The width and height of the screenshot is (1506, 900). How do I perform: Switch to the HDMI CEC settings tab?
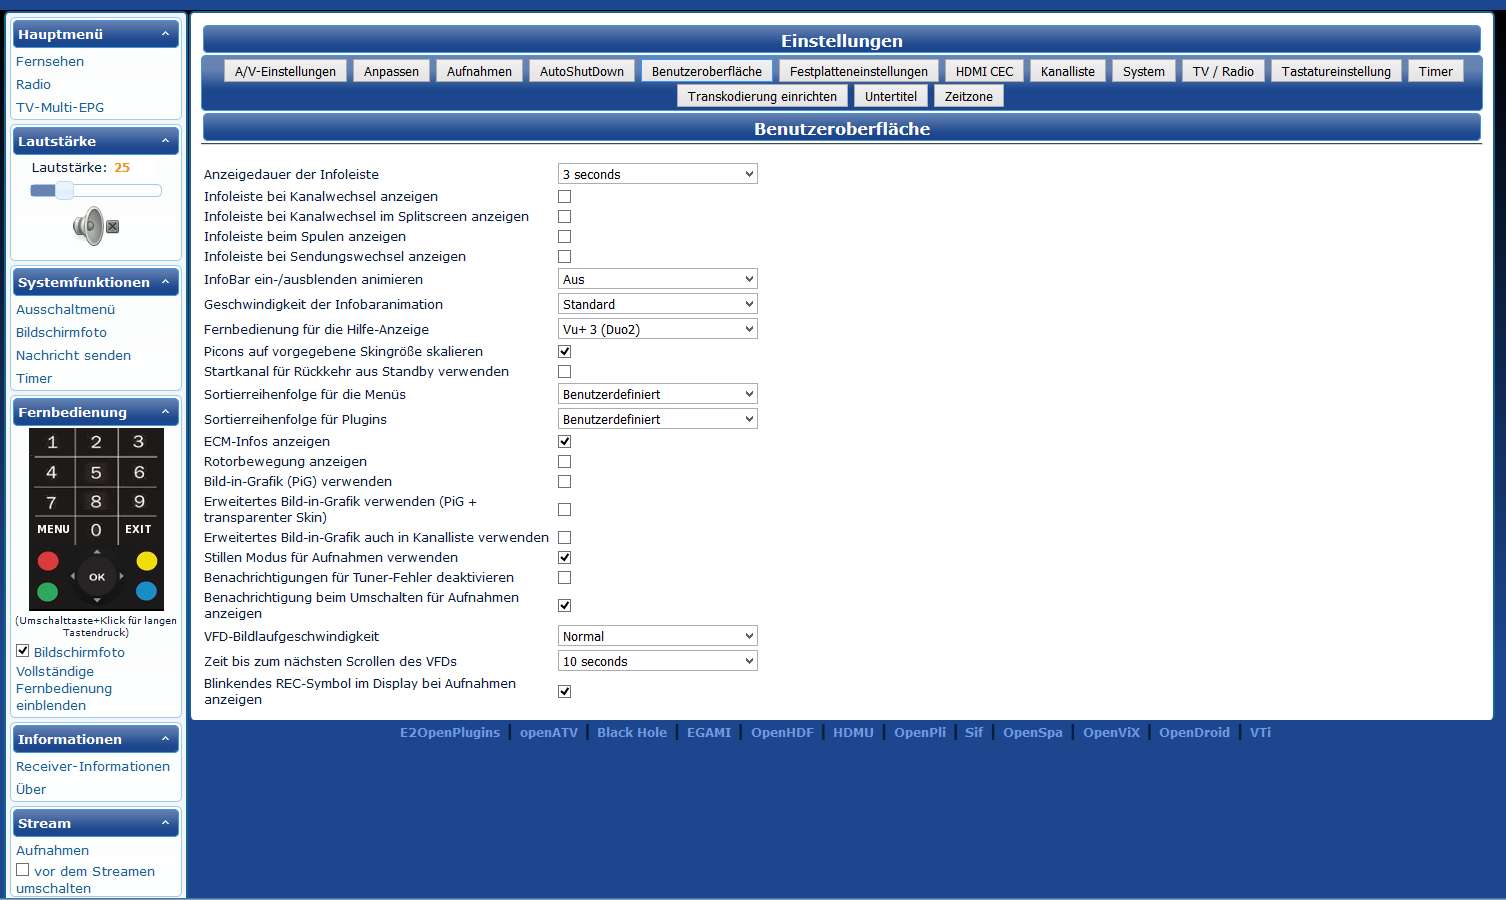pos(983,71)
